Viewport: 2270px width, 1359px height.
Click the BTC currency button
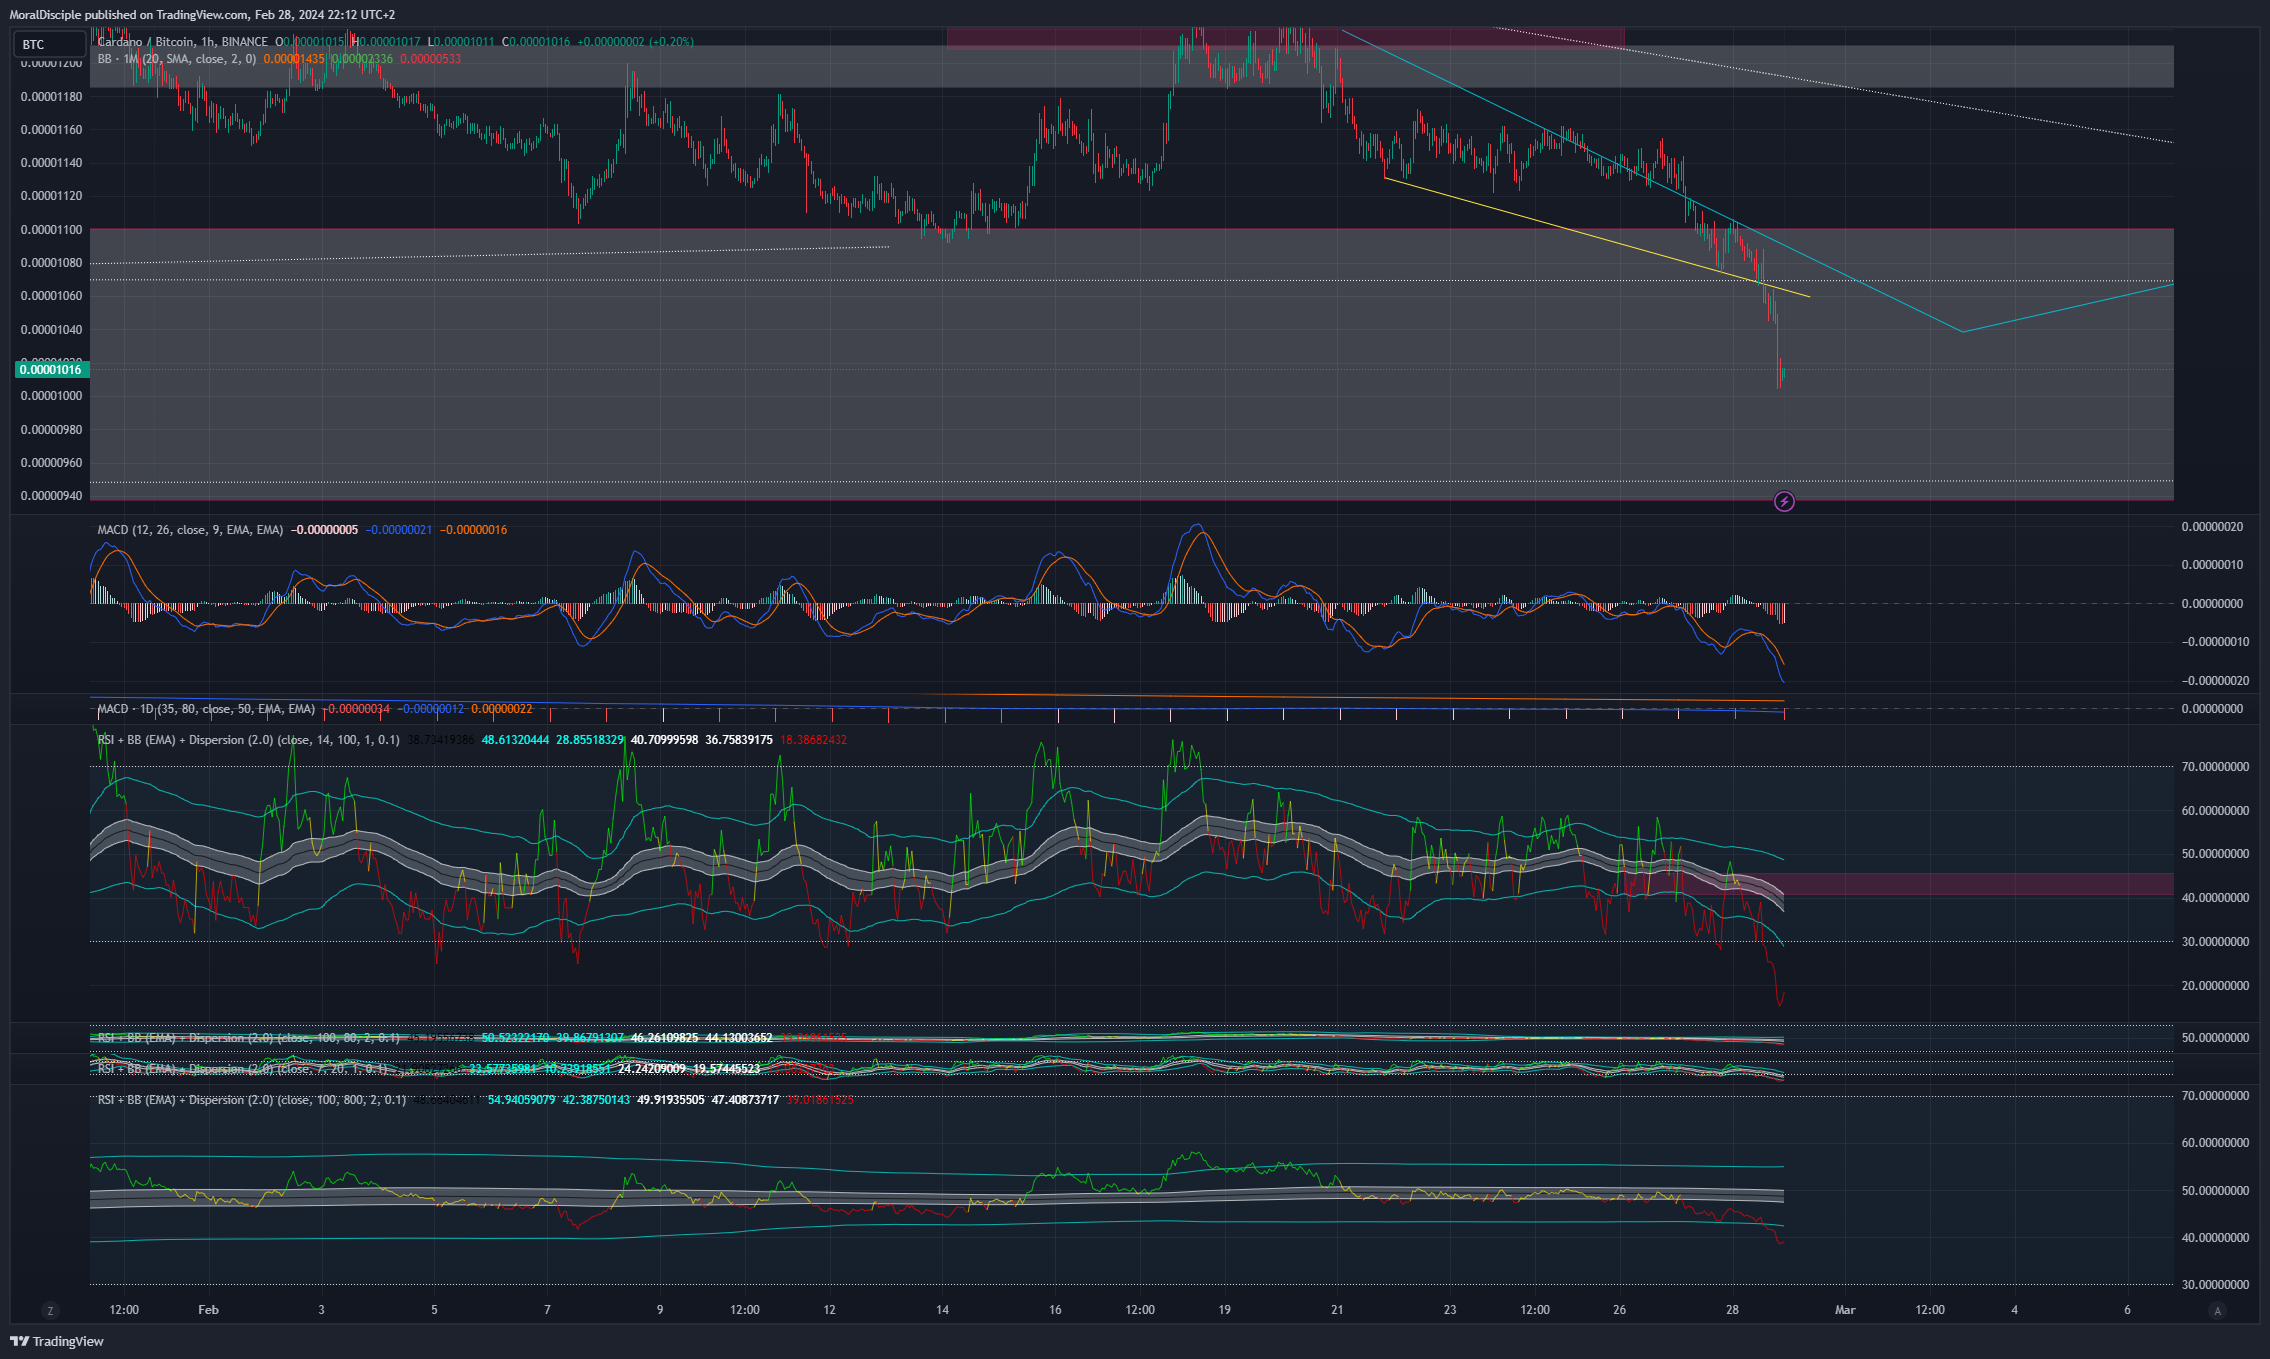click(x=49, y=44)
